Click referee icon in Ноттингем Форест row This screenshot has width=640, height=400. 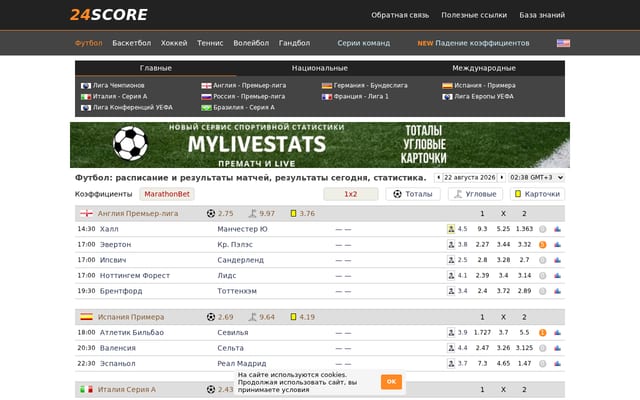pos(451,276)
